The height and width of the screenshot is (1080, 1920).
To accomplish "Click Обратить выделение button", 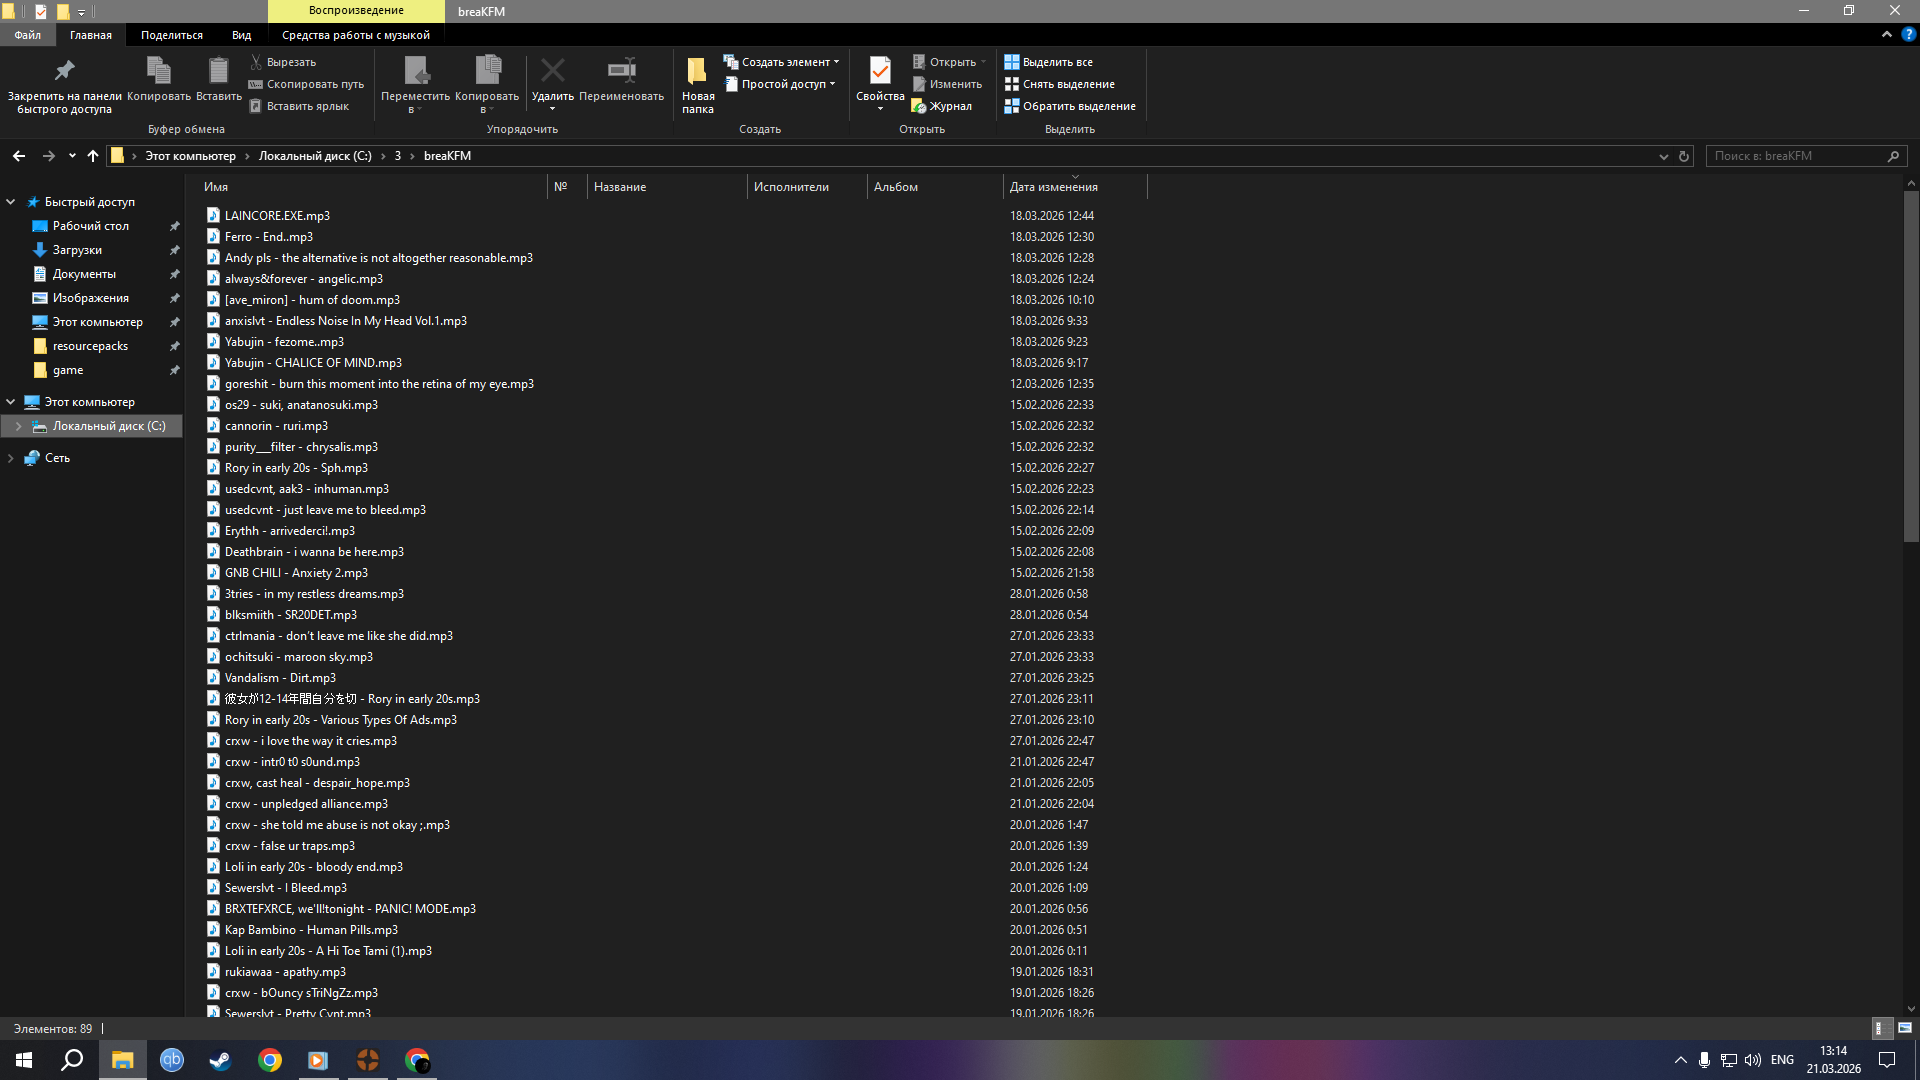I will pyautogui.click(x=1078, y=106).
